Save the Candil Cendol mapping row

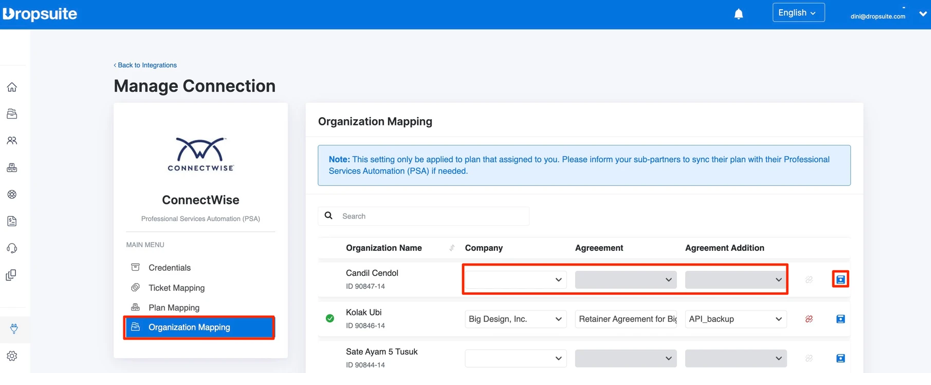[x=840, y=279]
